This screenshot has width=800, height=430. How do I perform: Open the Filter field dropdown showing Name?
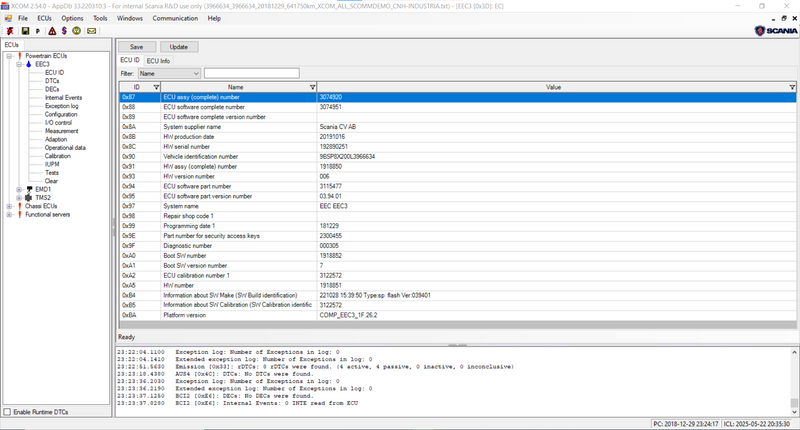pyautogui.click(x=169, y=73)
